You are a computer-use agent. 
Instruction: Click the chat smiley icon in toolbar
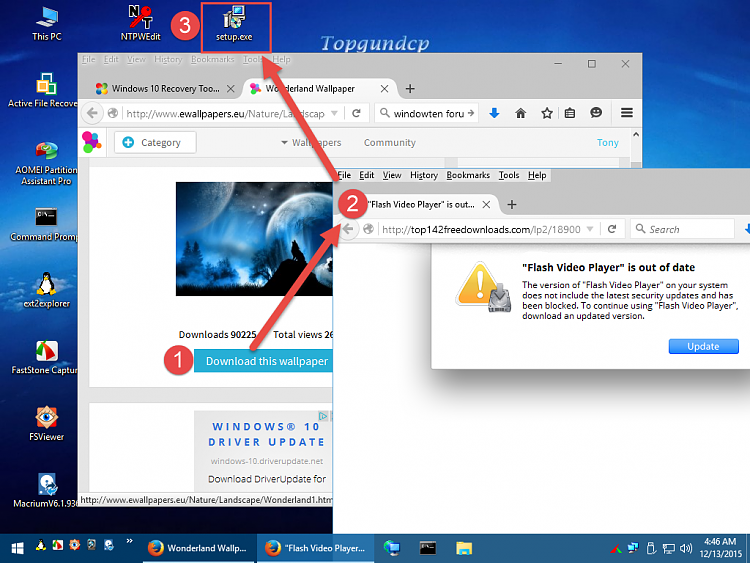[x=596, y=113]
